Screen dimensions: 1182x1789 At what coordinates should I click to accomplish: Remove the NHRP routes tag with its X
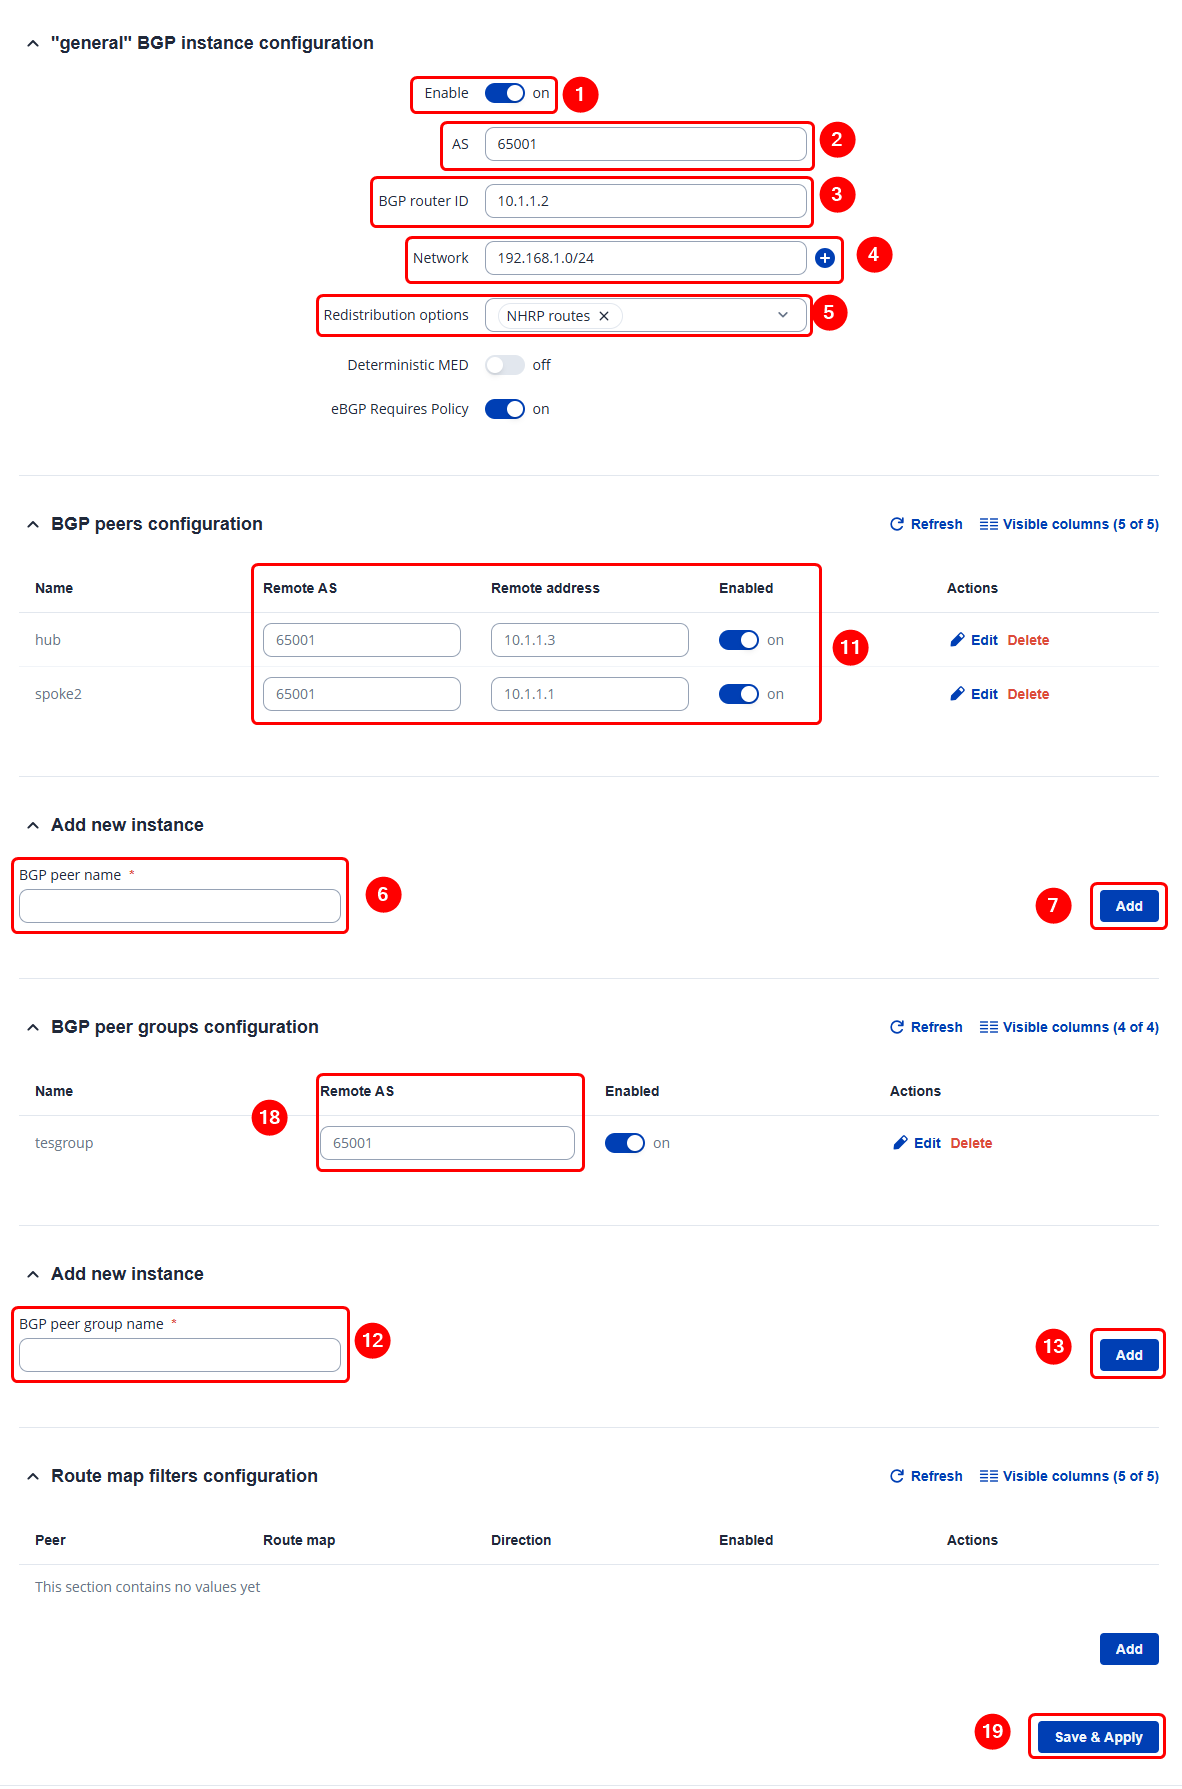click(x=604, y=316)
